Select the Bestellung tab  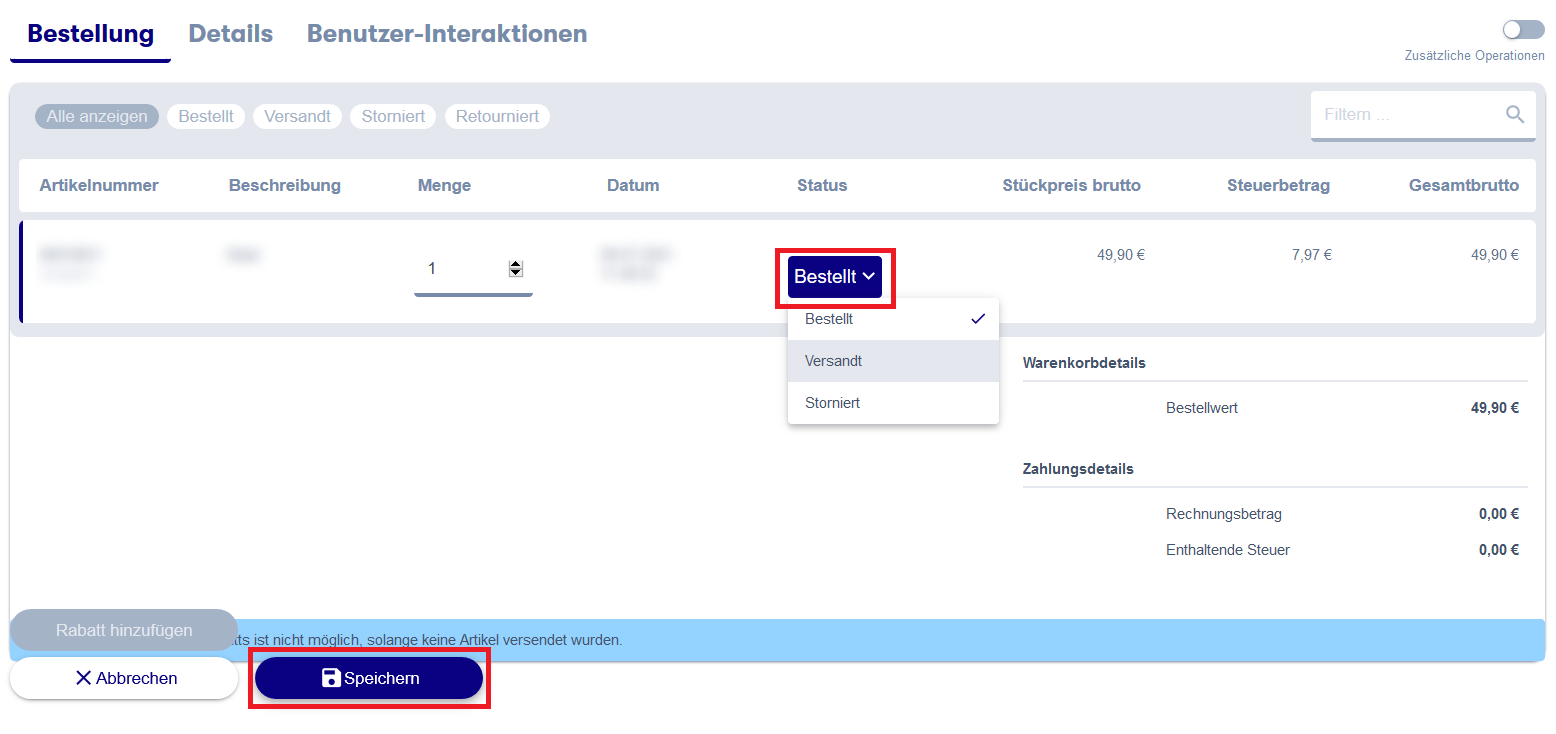[90, 34]
